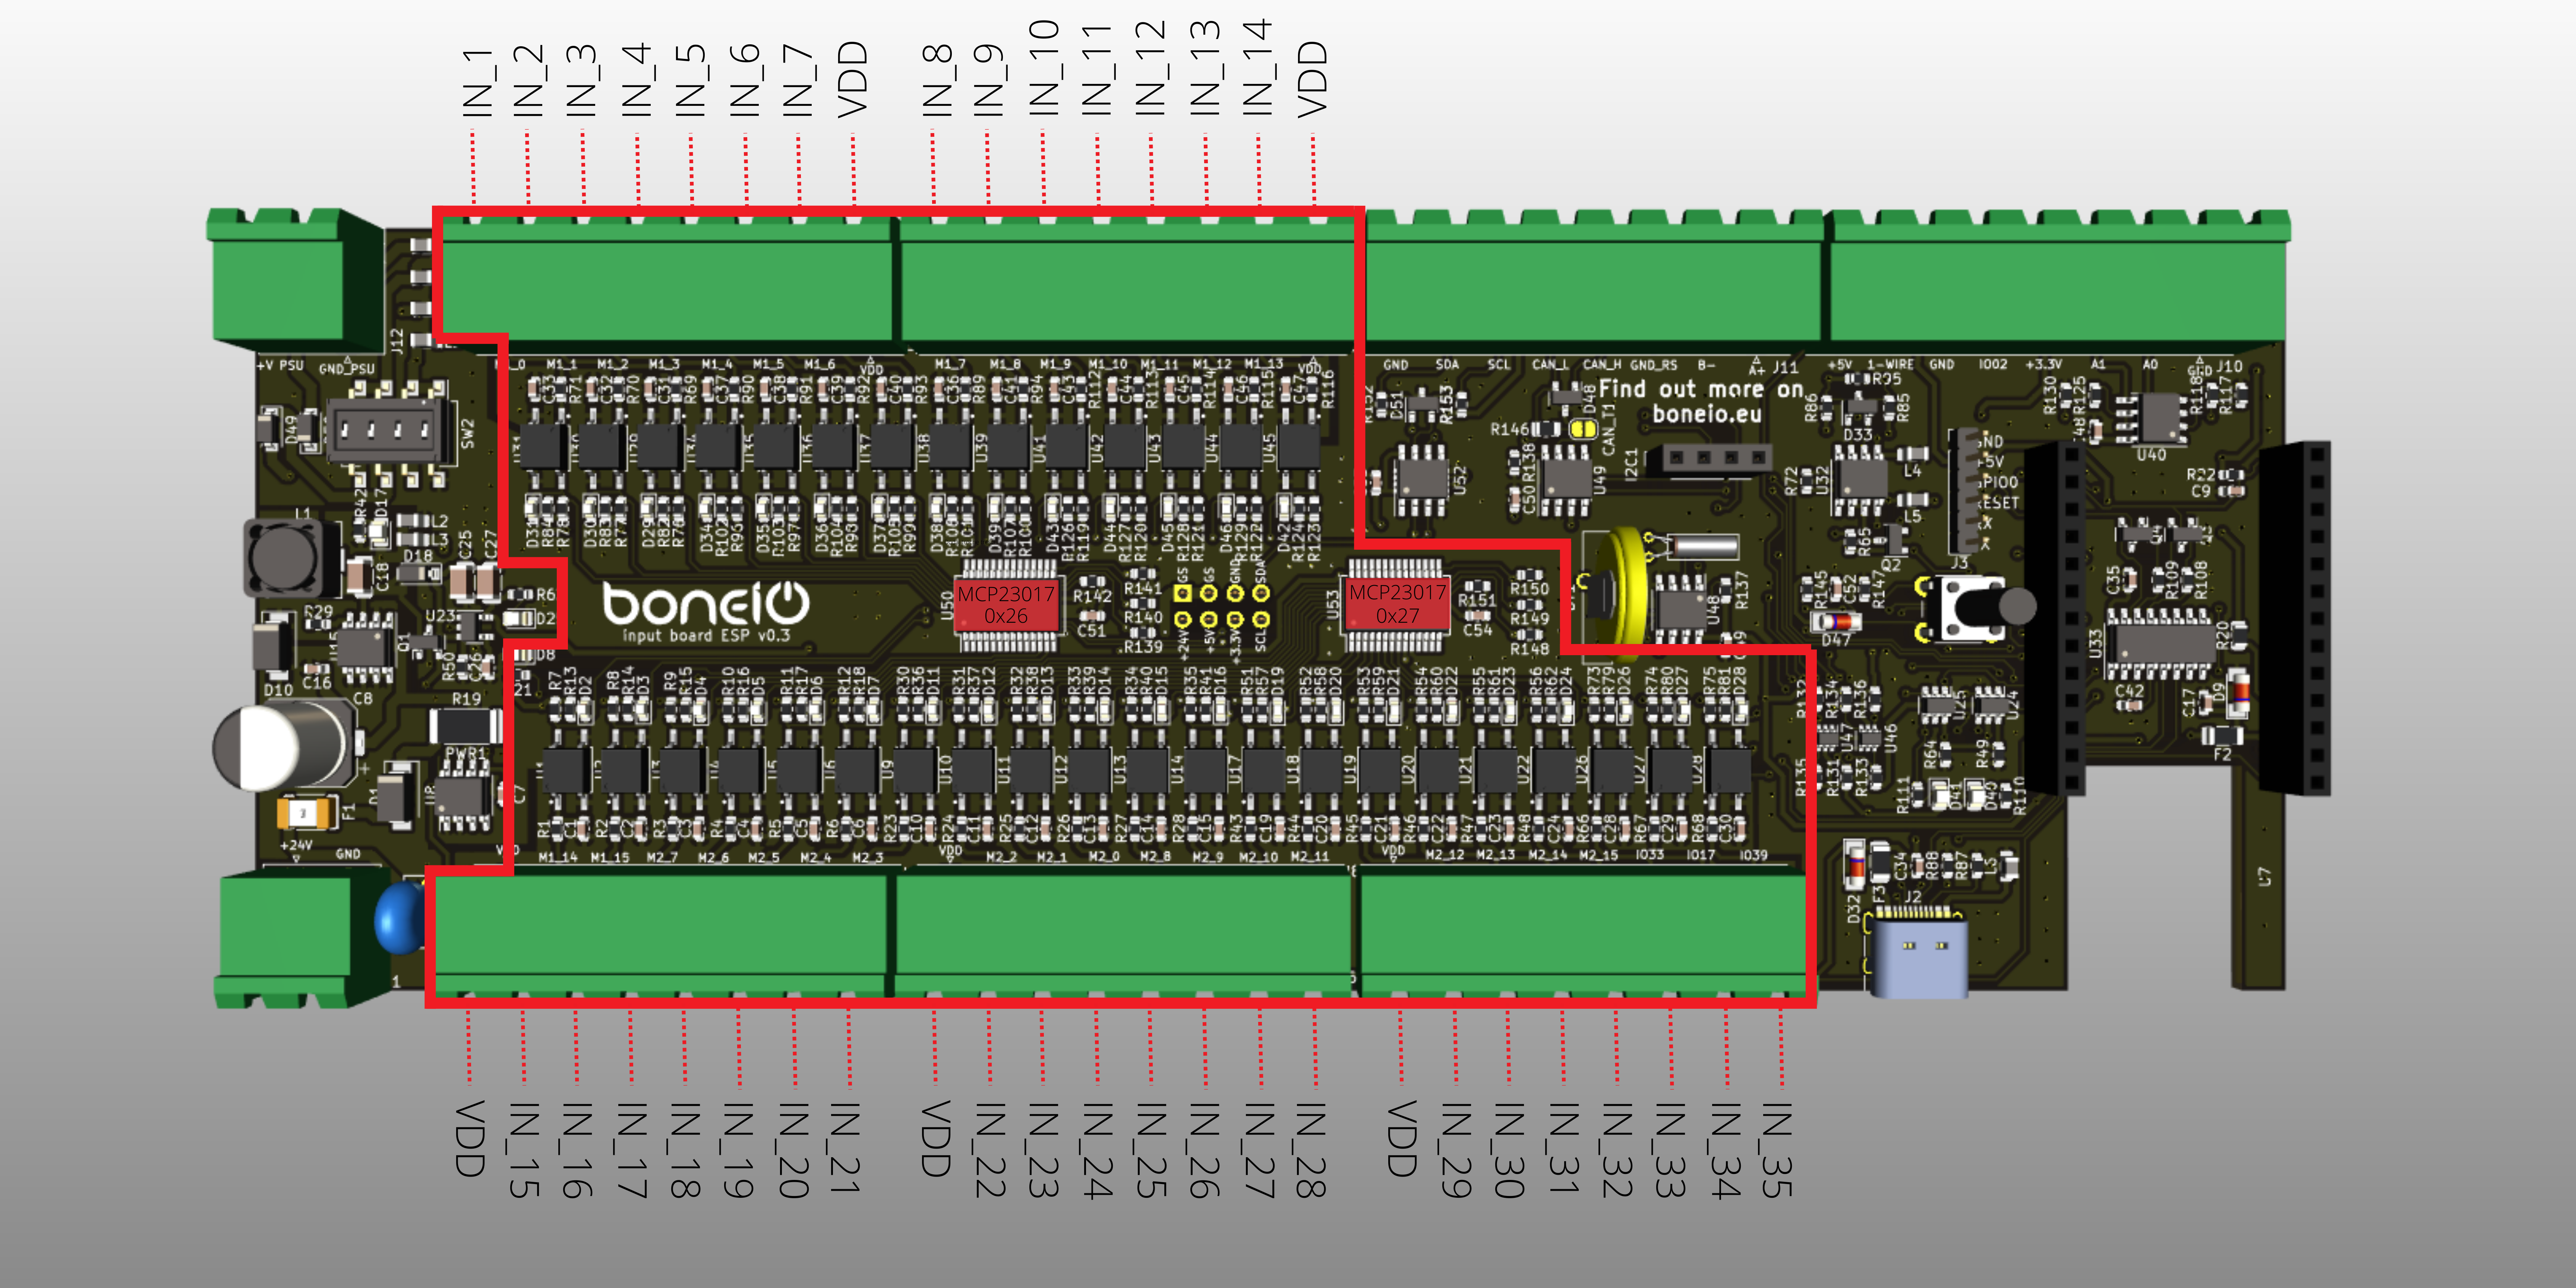Click the leftmost bottom VDD label

point(470,1138)
